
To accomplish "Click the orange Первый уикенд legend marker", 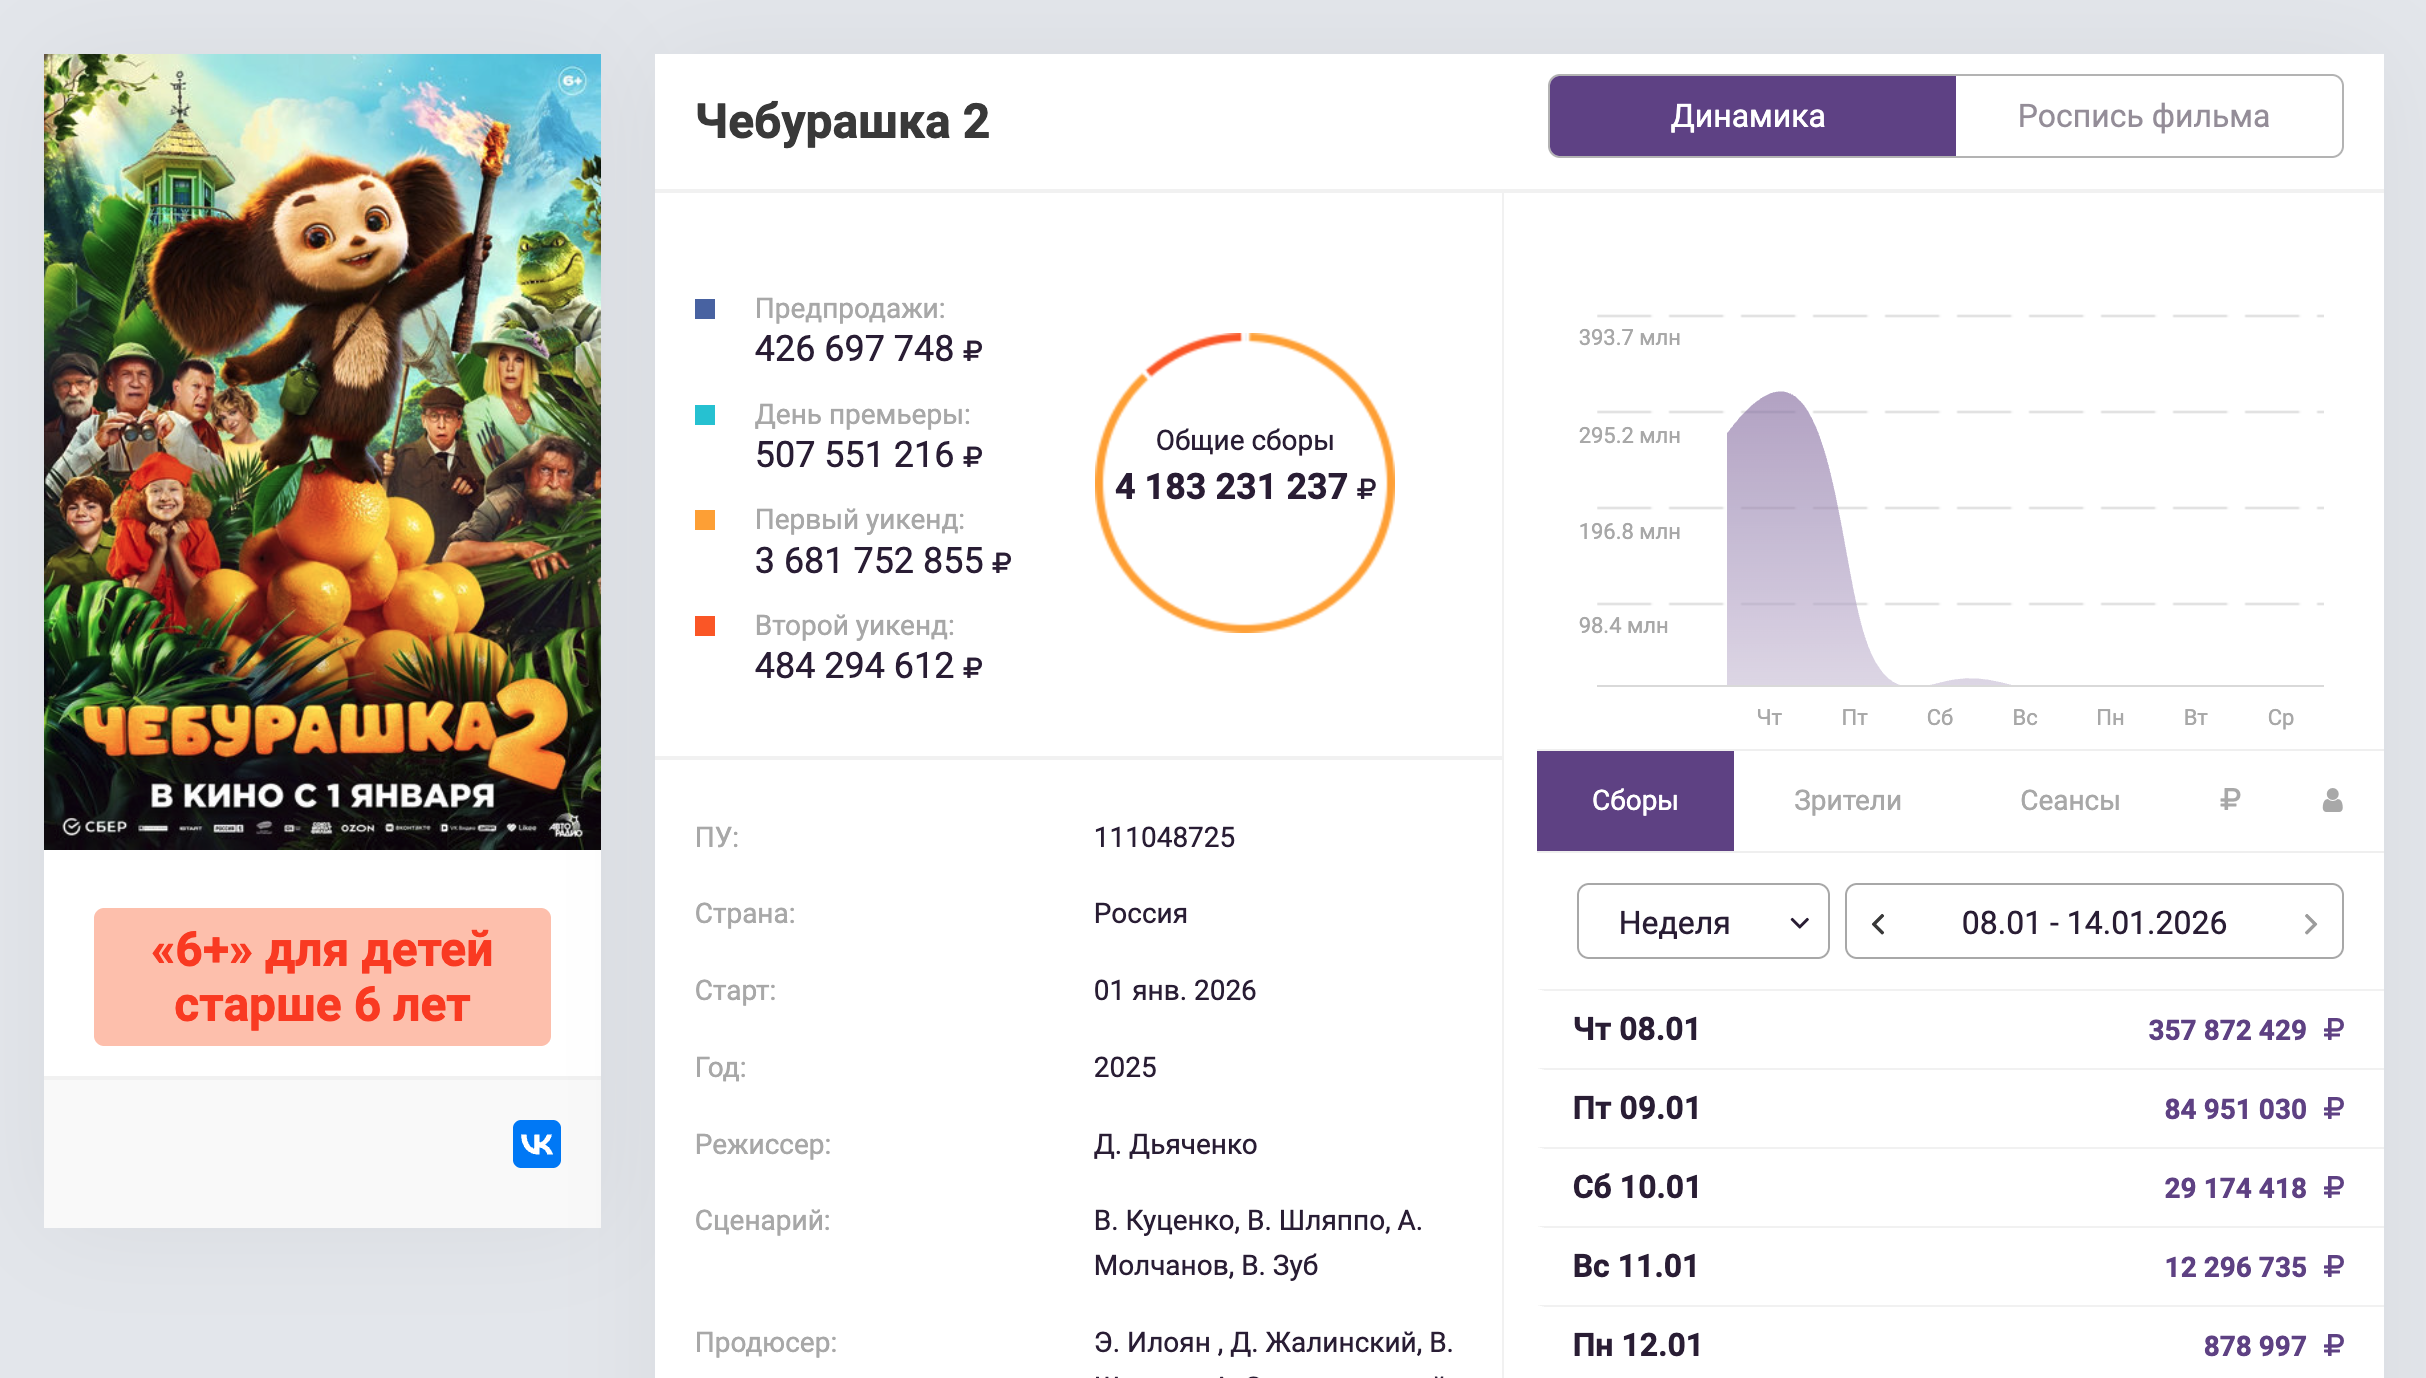I will pos(705,520).
